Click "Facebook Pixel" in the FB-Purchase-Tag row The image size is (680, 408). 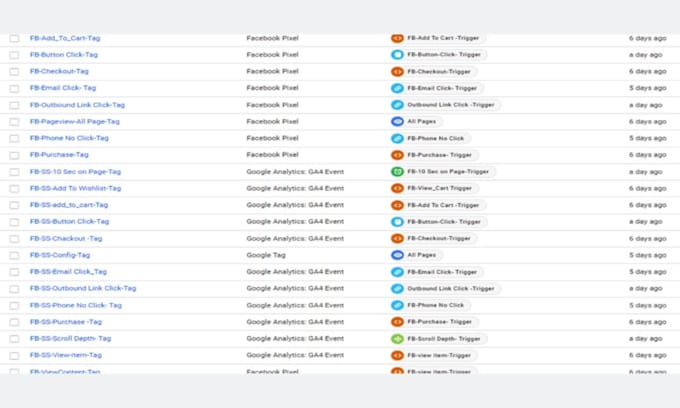coord(272,155)
